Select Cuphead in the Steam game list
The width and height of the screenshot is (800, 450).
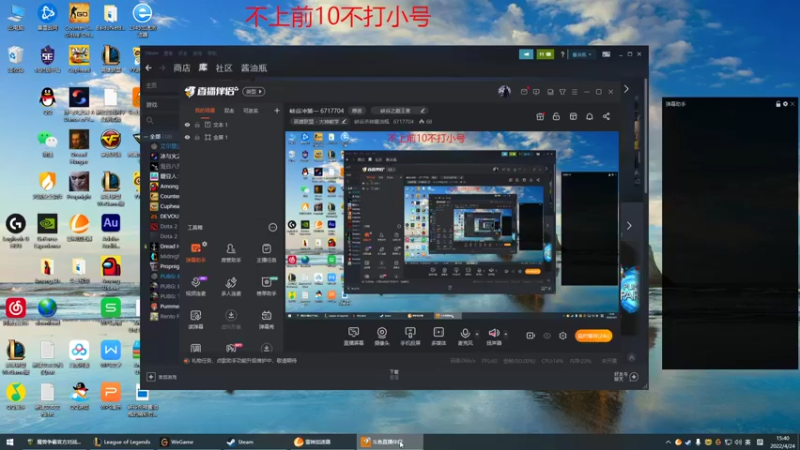pos(164,206)
